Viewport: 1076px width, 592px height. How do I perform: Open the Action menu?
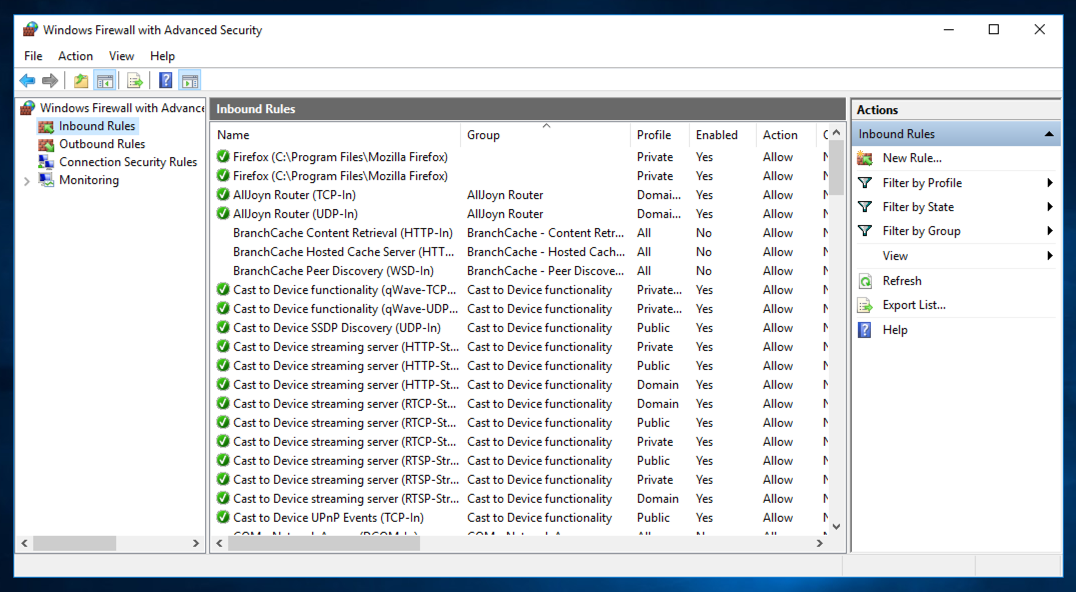[x=75, y=56]
